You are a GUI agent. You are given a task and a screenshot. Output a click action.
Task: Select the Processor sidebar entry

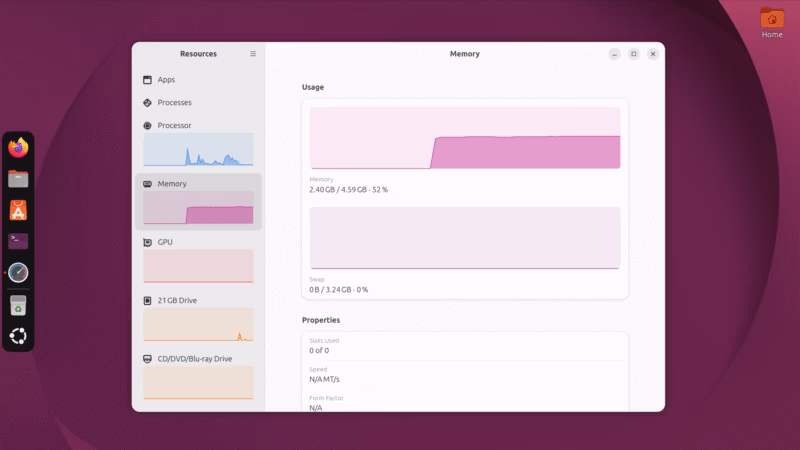[198, 143]
